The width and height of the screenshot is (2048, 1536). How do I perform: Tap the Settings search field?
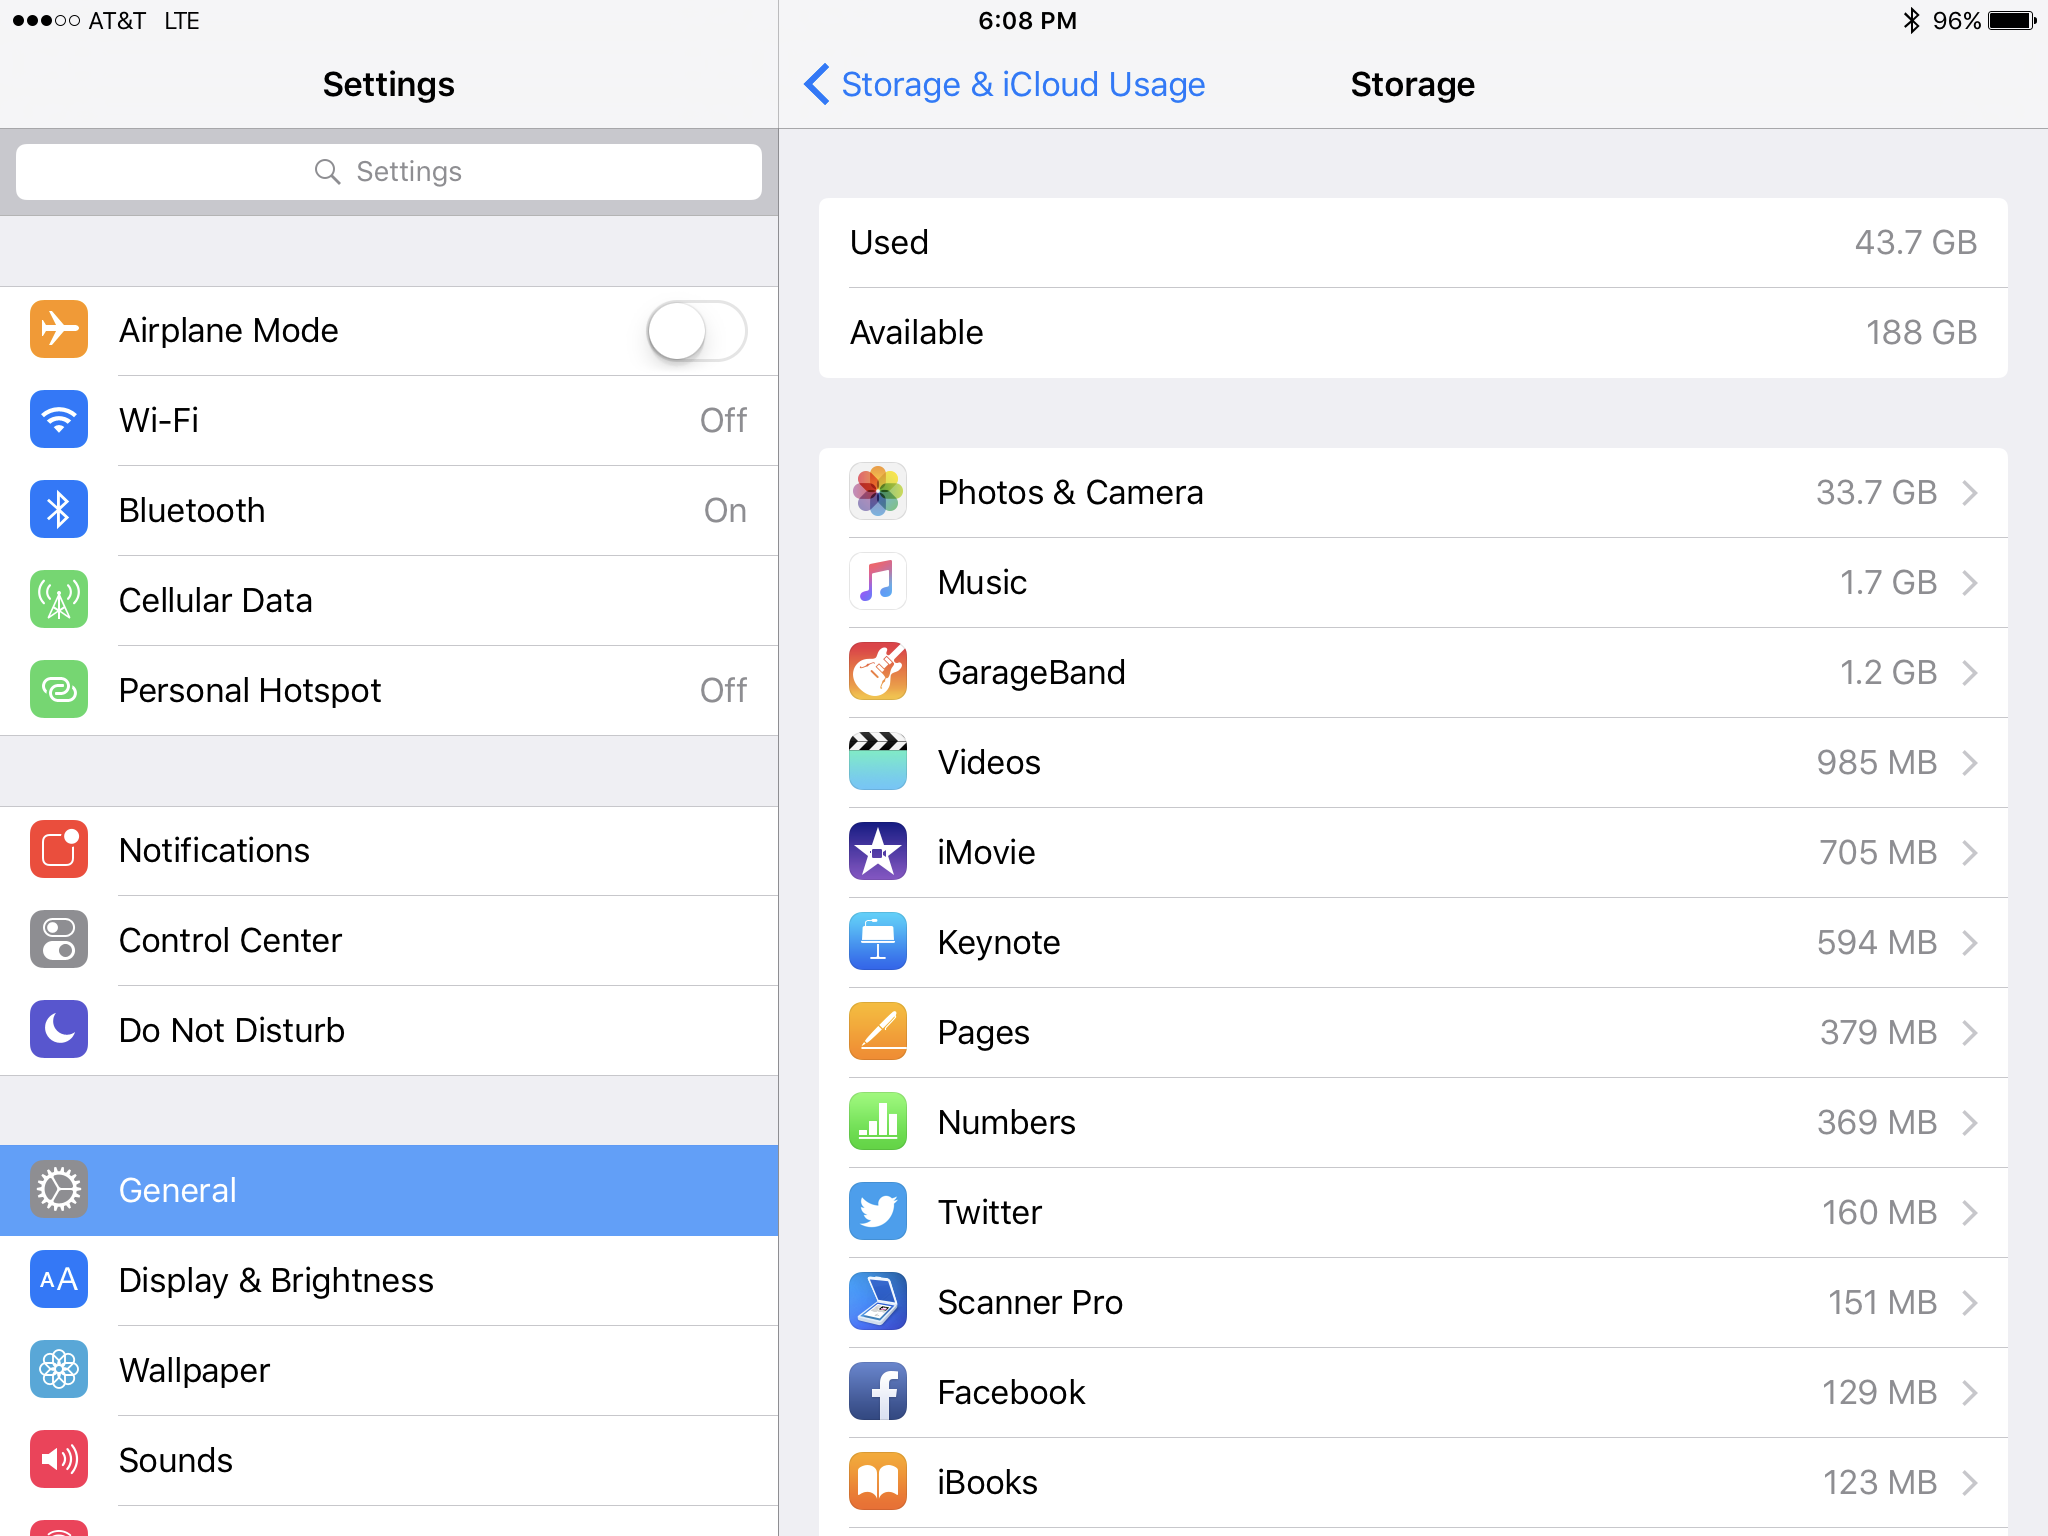pyautogui.click(x=389, y=172)
